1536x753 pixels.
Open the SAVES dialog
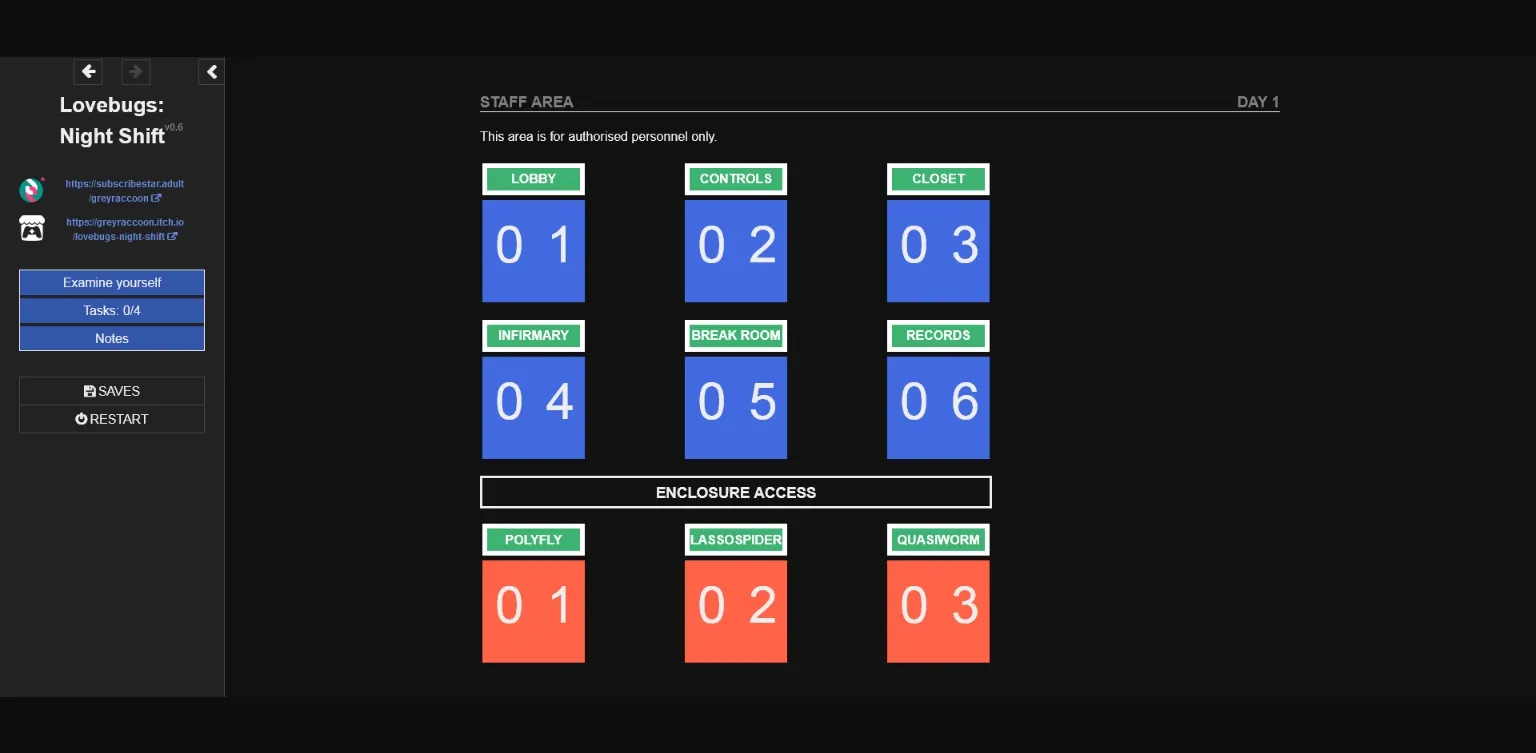pyautogui.click(x=112, y=391)
